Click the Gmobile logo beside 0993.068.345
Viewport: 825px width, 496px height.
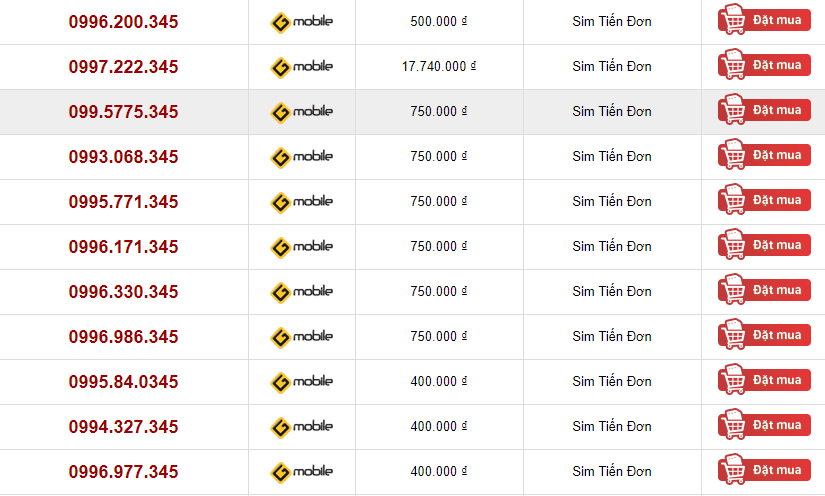(x=301, y=157)
